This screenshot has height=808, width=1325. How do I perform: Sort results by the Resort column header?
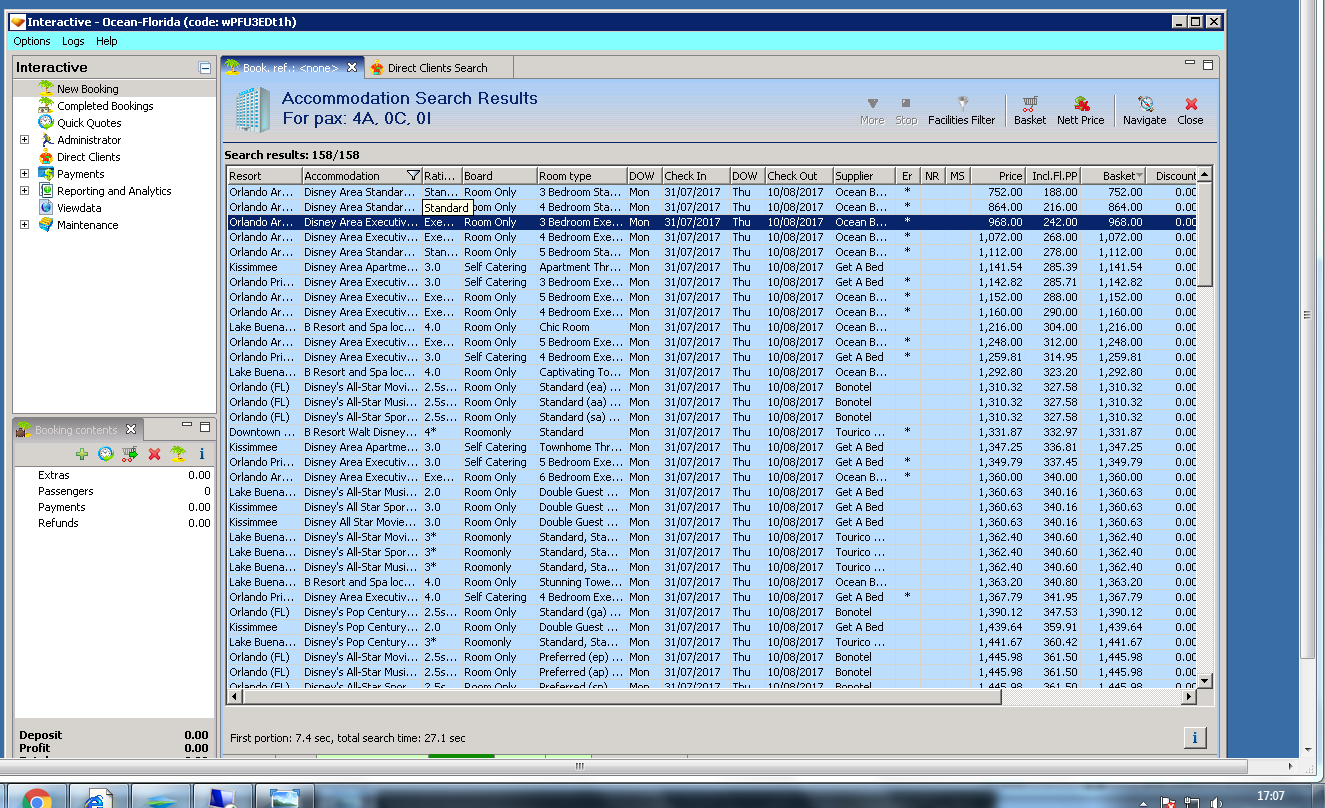click(x=264, y=176)
